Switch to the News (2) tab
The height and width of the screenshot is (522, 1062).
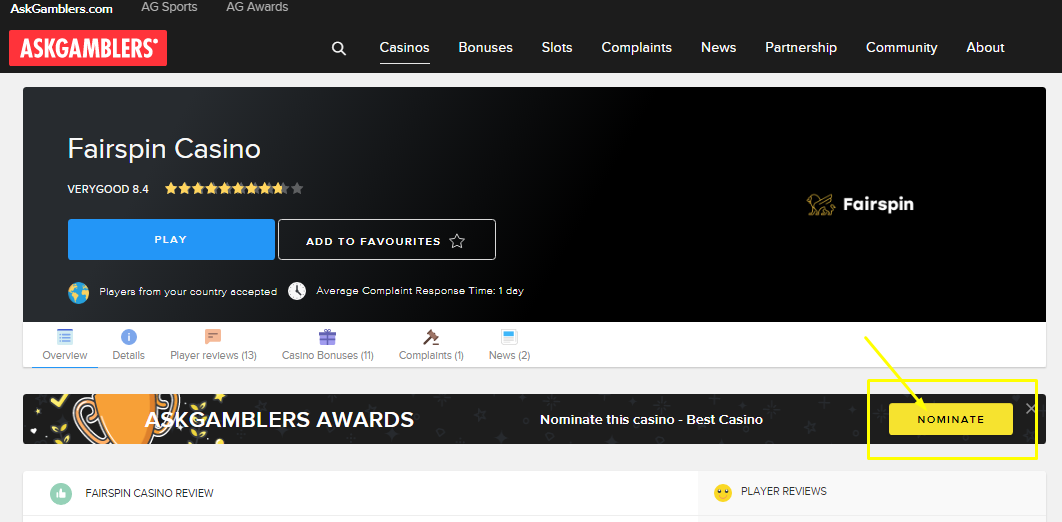(x=509, y=345)
